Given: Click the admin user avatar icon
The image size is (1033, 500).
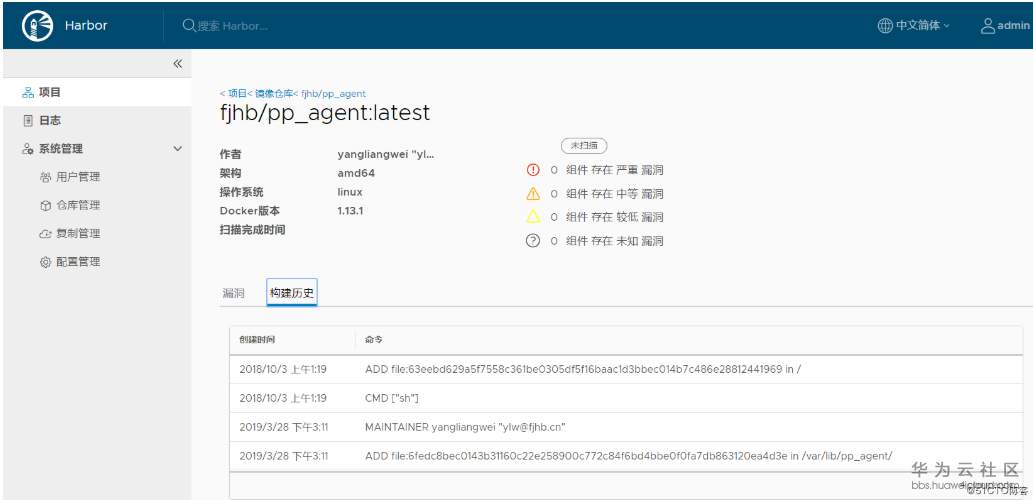Looking at the screenshot, I should tap(988, 26).
